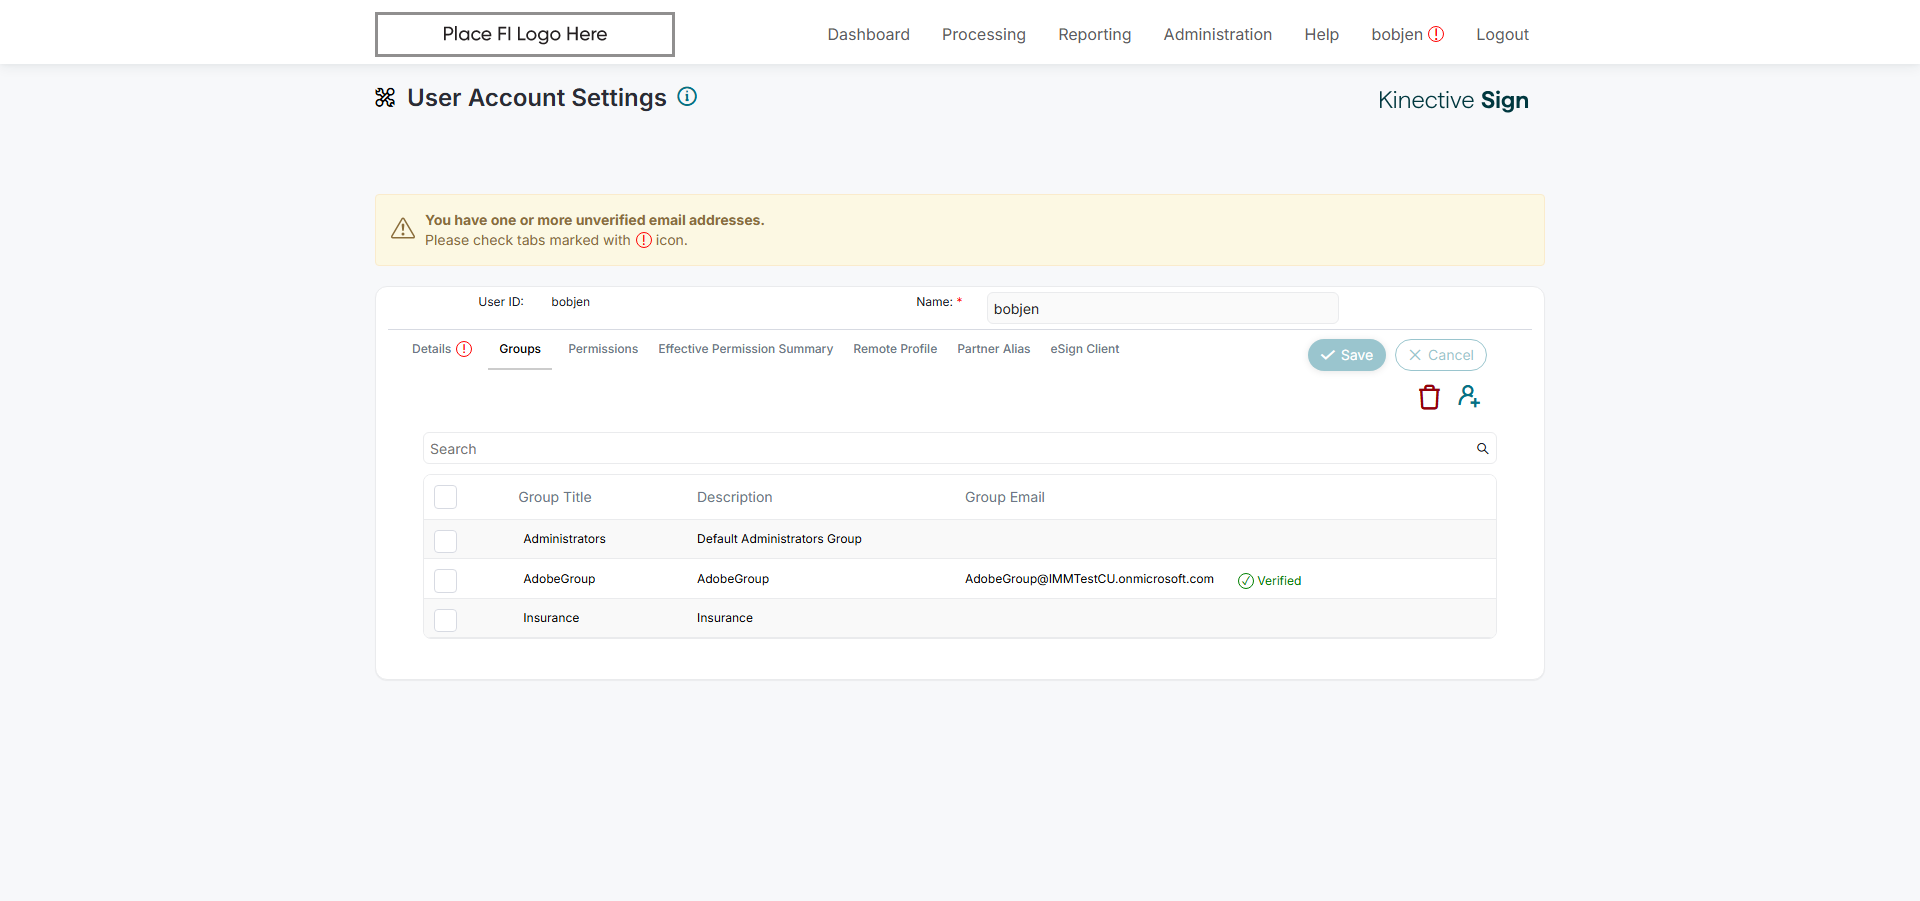Click the add user to group icon
Screen dimensions: 1920x901
pyautogui.click(x=1468, y=396)
